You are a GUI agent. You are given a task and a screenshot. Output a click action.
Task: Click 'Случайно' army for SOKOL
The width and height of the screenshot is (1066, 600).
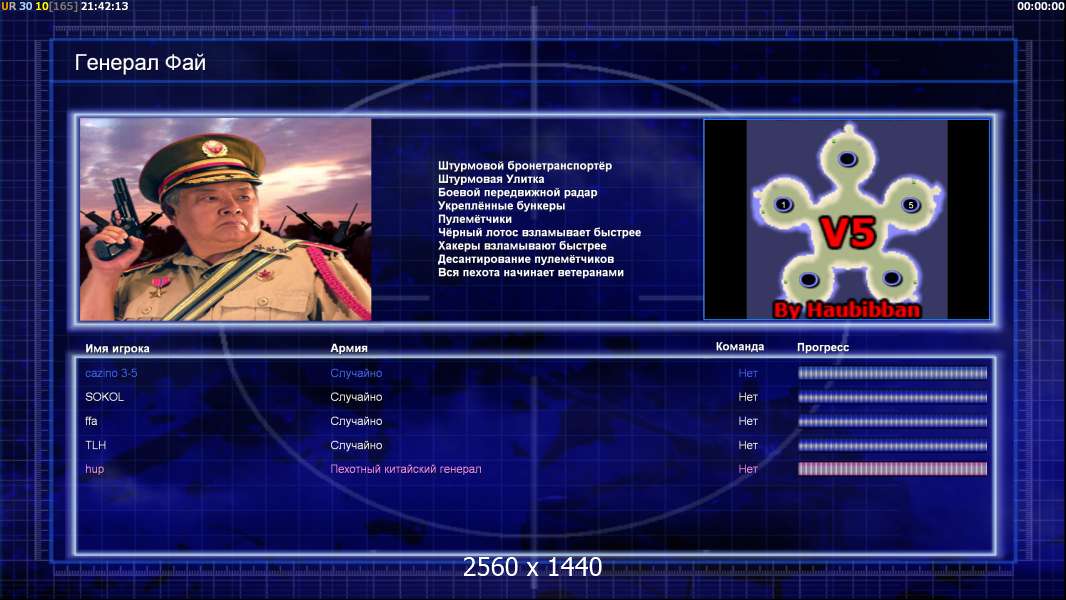pos(356,397)
